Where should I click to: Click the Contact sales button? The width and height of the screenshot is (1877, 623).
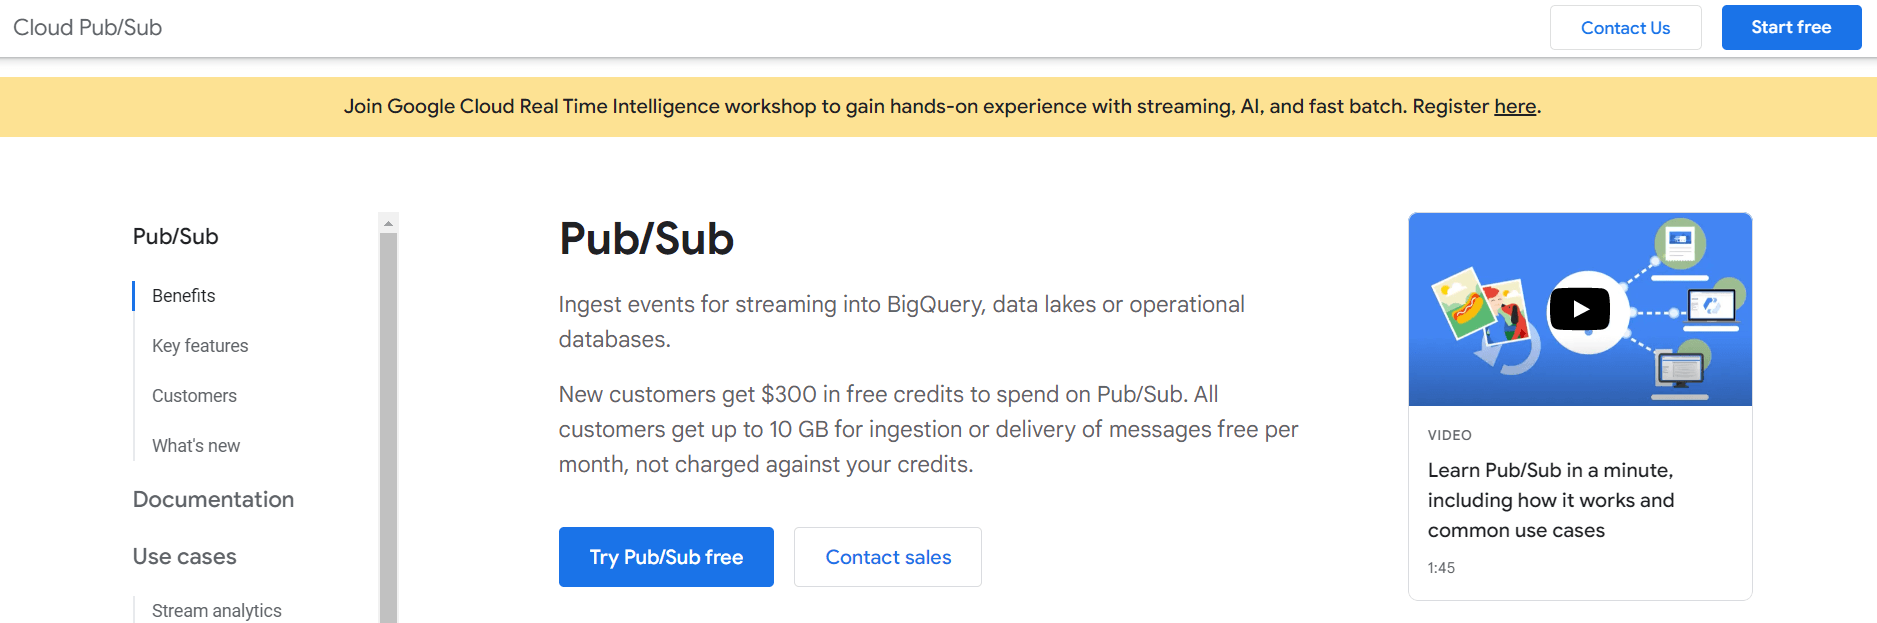pos(887,557)
